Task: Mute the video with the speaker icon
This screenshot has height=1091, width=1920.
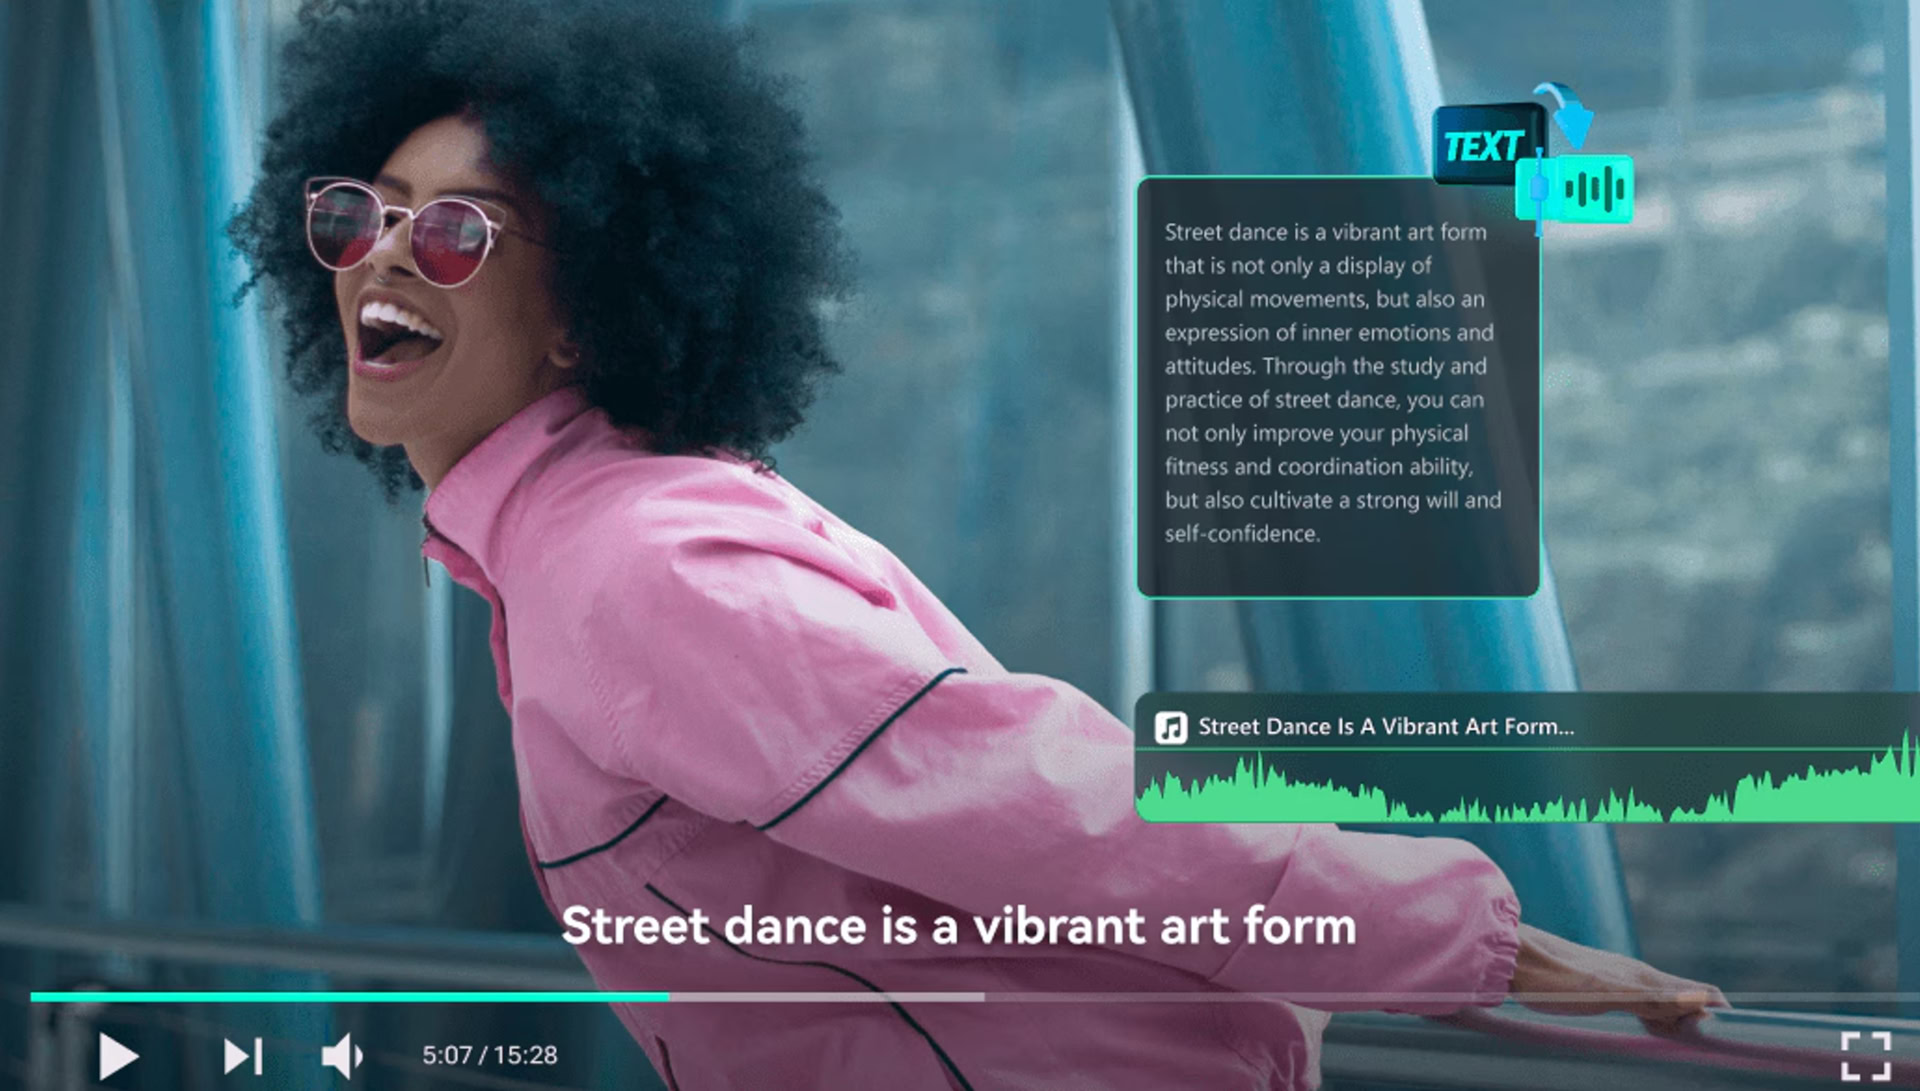Action: [341, 1056]
